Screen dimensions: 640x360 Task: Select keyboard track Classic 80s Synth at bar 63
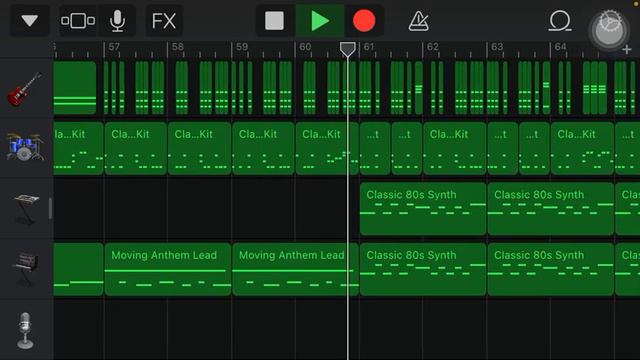pos(551,209)
